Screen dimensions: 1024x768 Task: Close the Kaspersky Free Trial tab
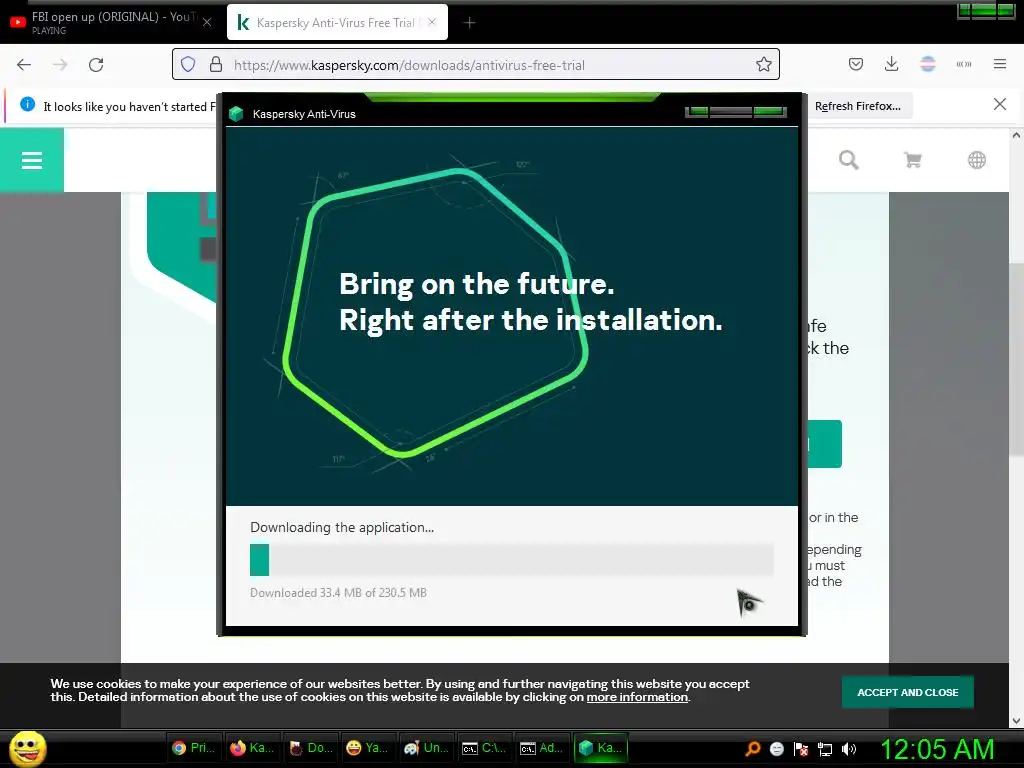432,22
